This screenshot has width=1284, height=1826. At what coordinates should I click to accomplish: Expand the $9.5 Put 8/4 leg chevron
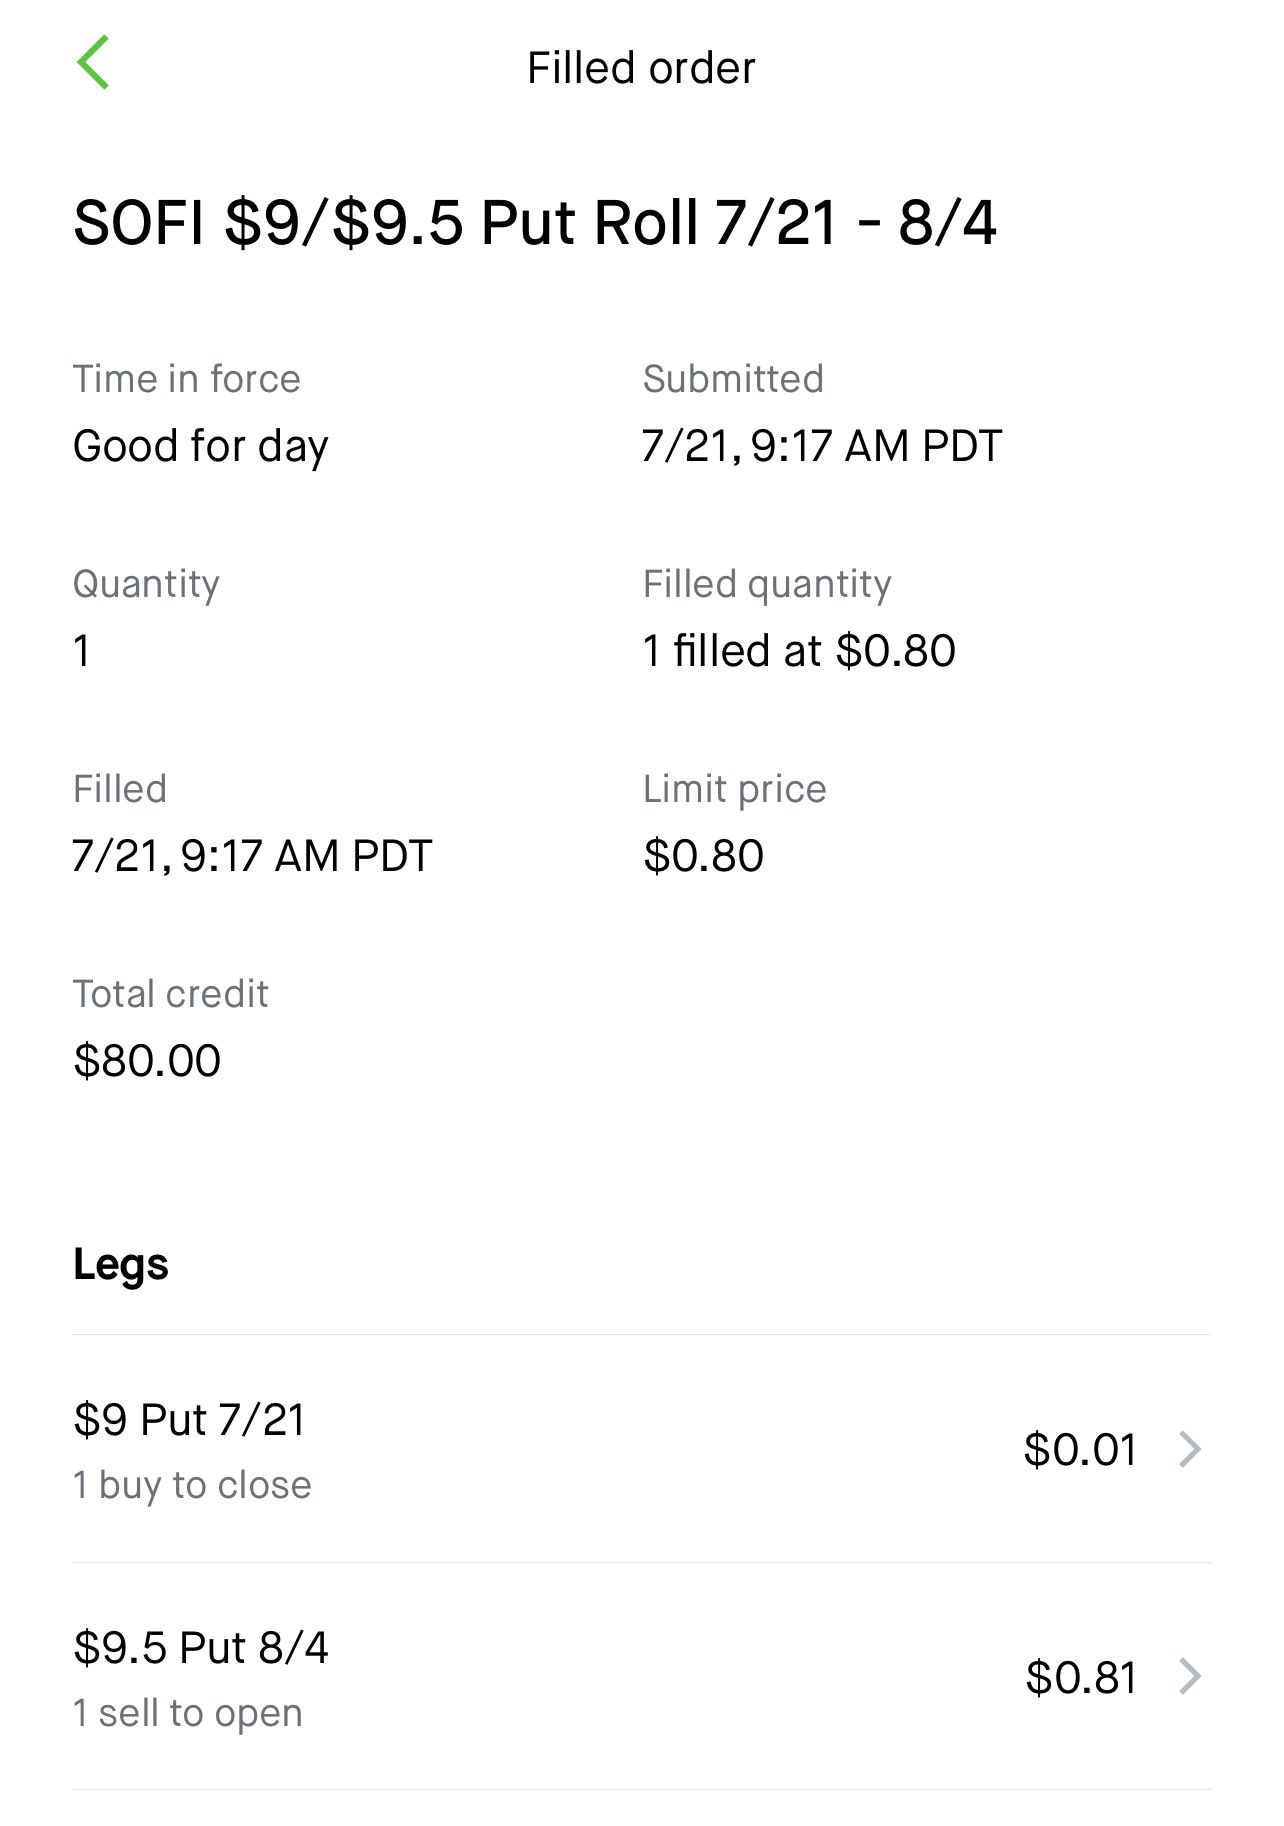1189,1676
